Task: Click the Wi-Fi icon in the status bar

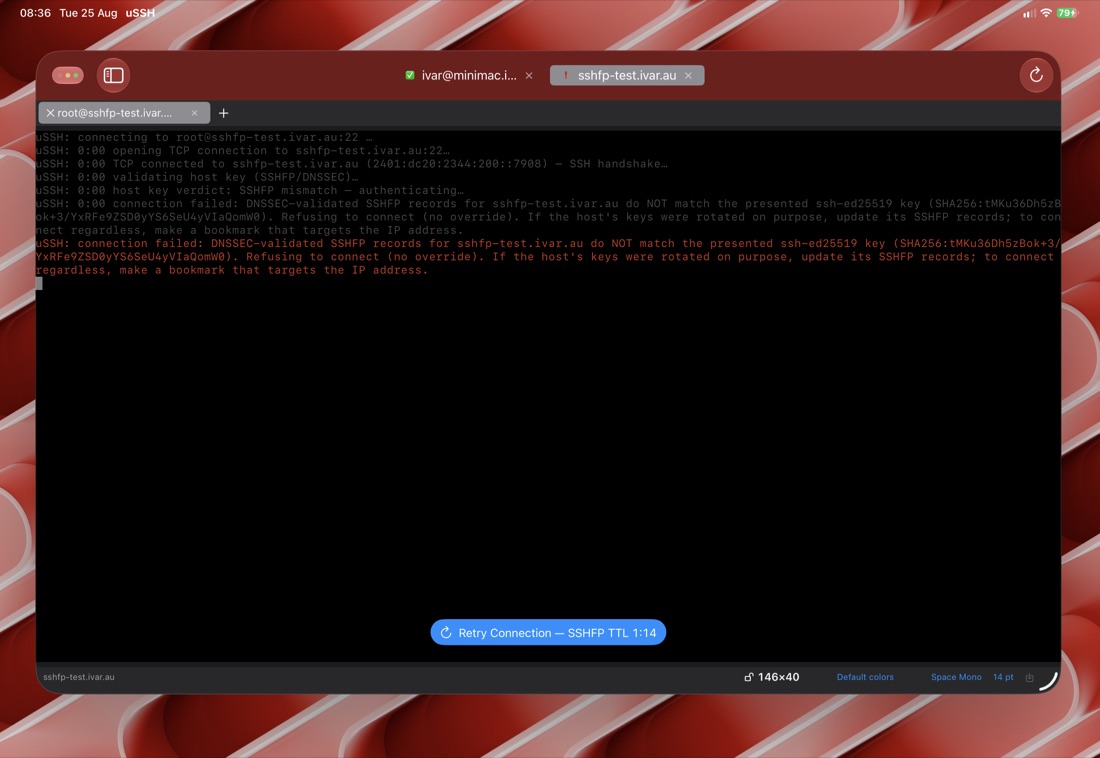Action: [1046, 13]
